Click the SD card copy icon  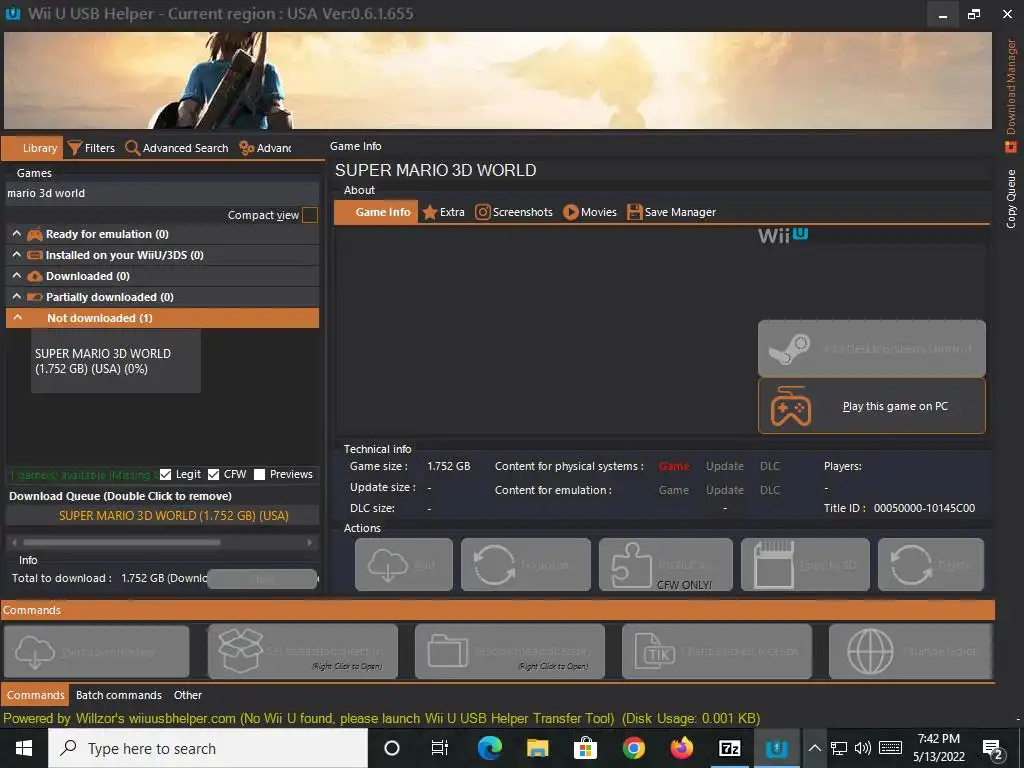(x=774, y=564)
